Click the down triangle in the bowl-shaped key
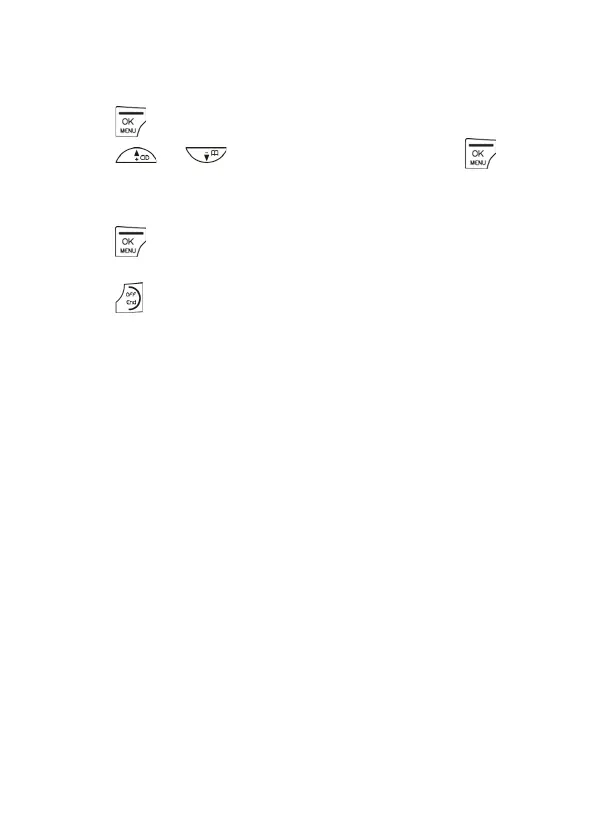 click(207, 158)
